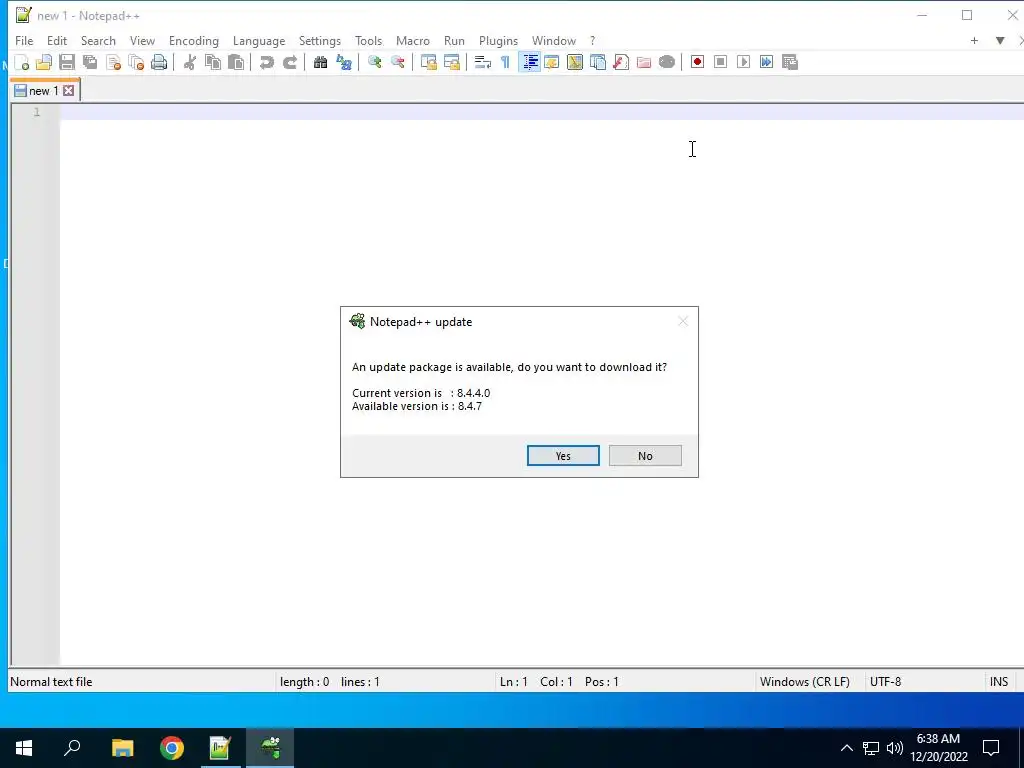Click the volume speaker tray icon
The image size is (1024, 768).
[895, 748]
